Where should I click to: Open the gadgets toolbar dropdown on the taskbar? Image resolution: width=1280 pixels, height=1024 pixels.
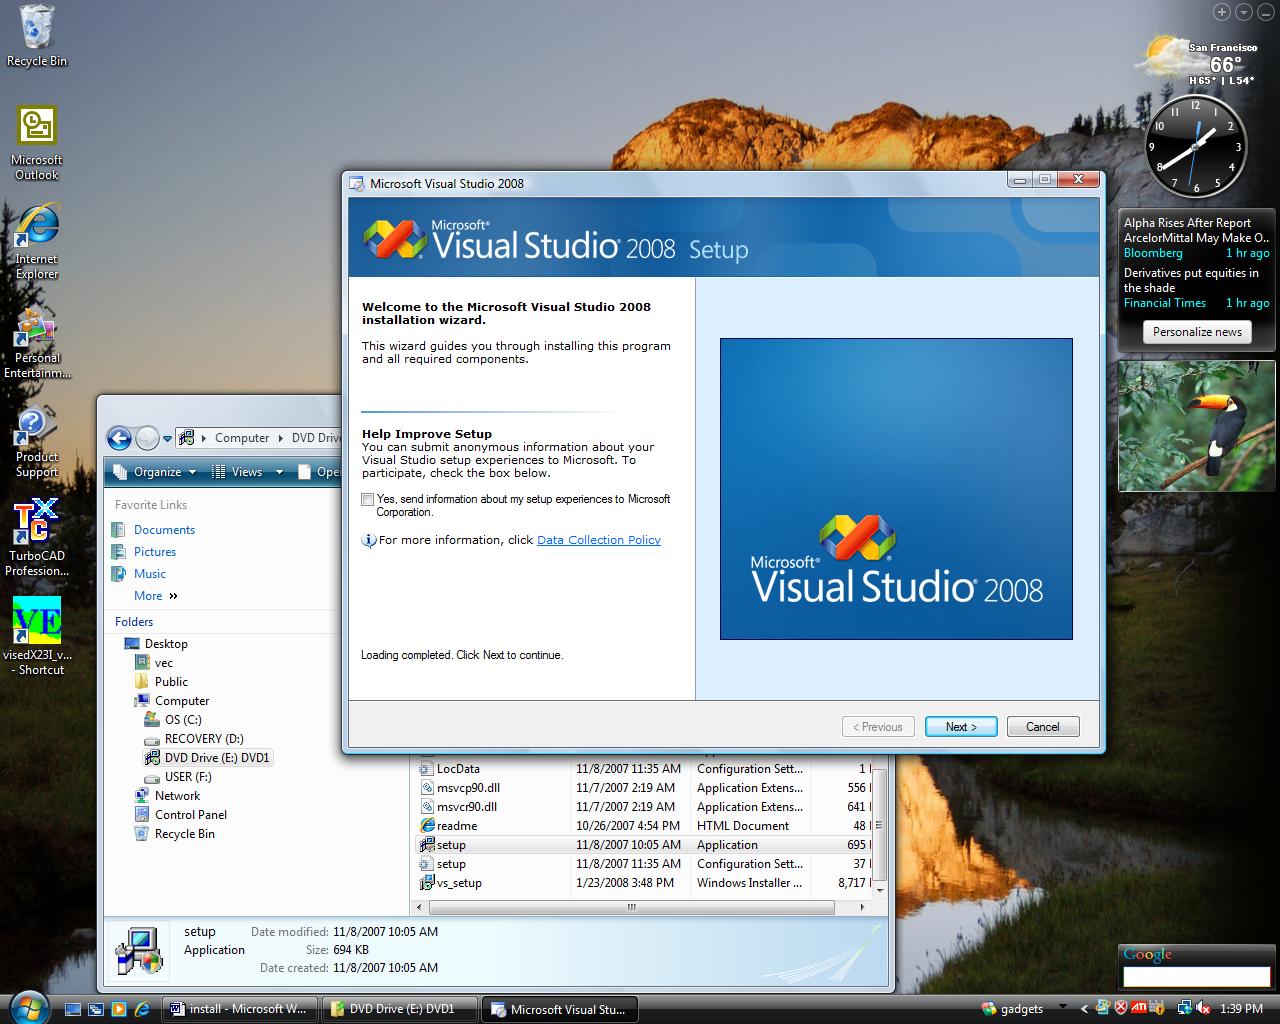point(1061,1008)
